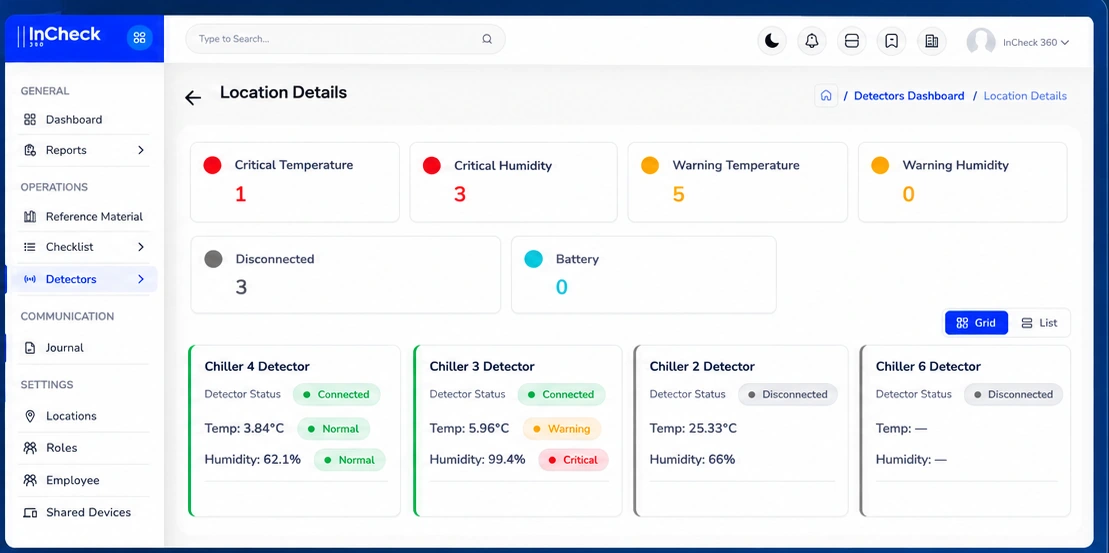
Task: Click the Reports icon in sidebar
Action: [x=30, y=150]
